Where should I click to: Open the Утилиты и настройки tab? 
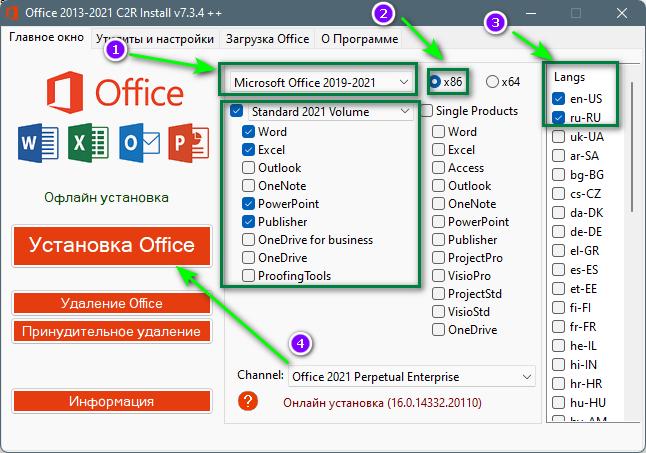[x=155, y=39]
